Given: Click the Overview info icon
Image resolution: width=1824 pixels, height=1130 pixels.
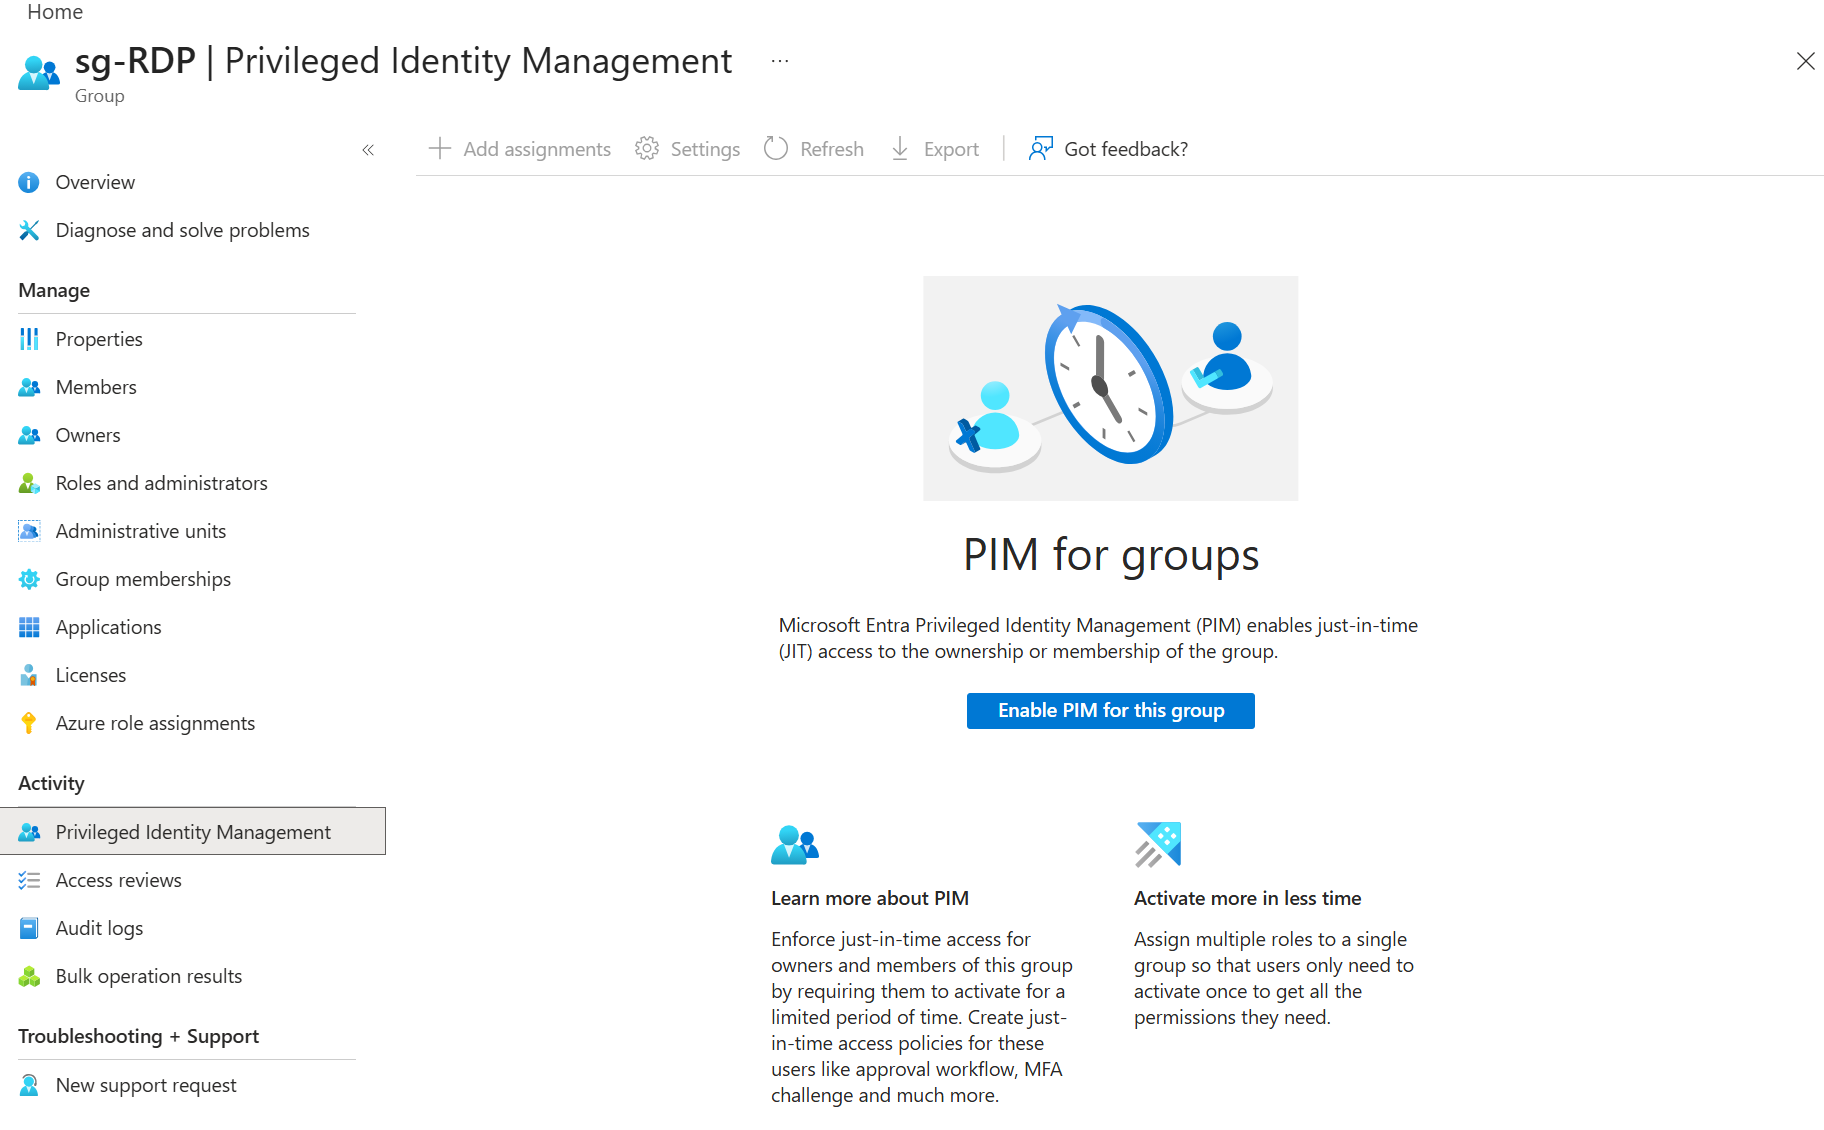Looking at the screenshot, I should point(29,183).
